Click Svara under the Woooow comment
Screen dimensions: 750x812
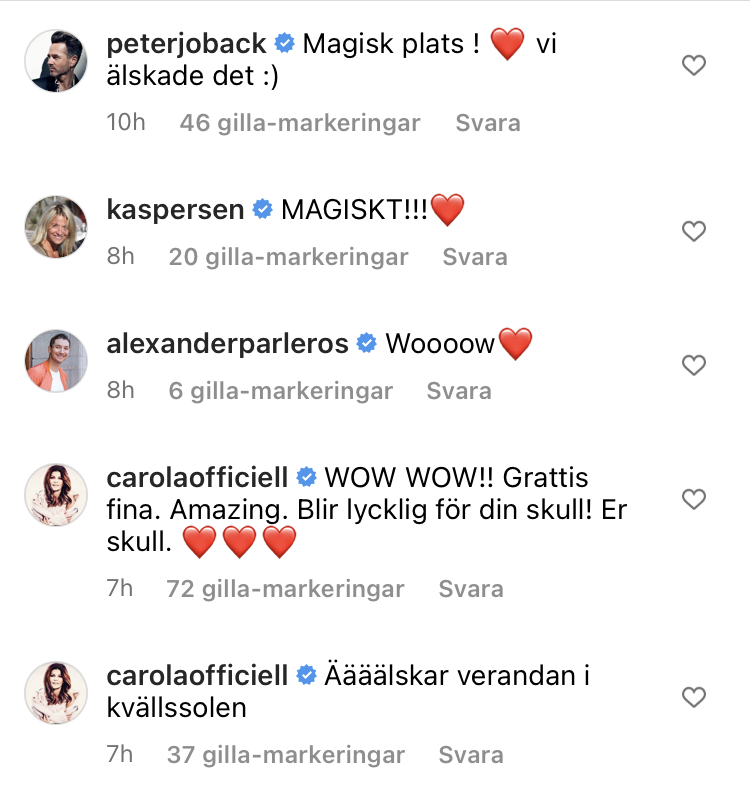point(459,391)
